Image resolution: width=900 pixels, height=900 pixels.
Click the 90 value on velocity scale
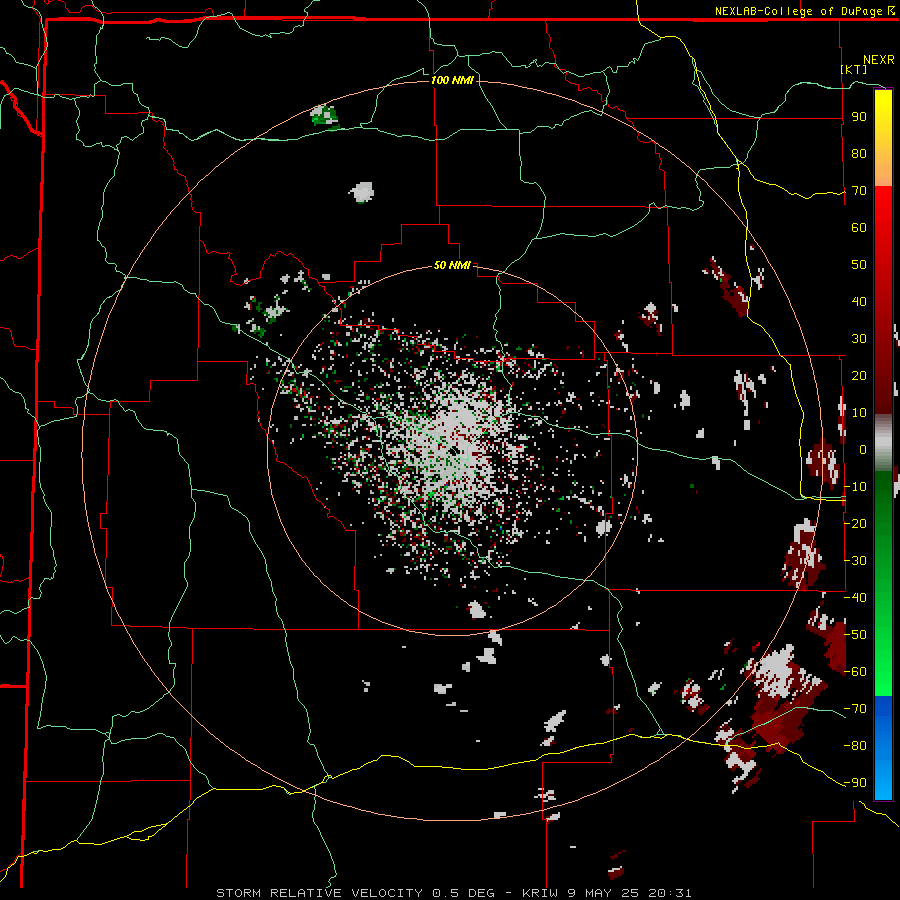(x=859, y=117)
